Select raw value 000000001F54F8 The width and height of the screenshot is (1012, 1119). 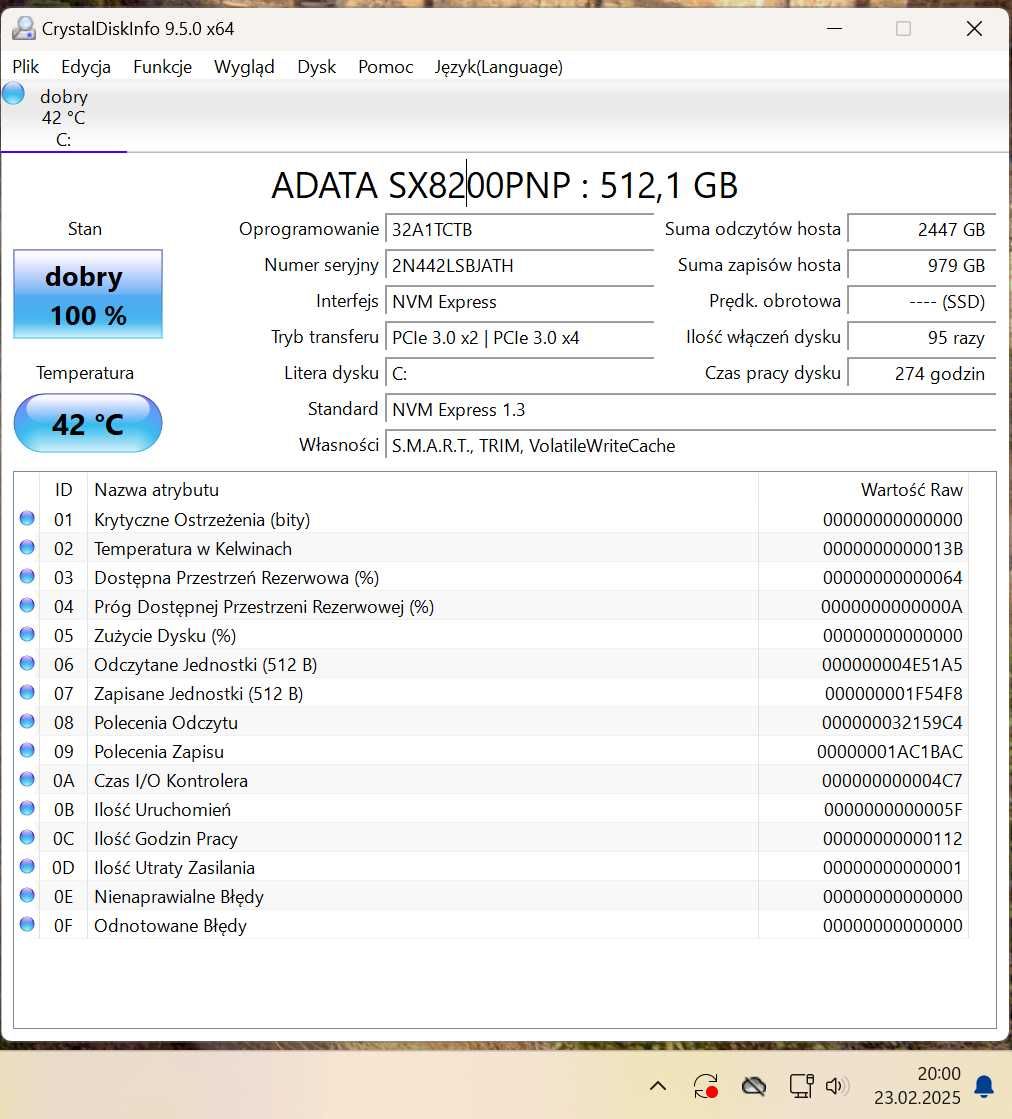(x=894, y=694)
